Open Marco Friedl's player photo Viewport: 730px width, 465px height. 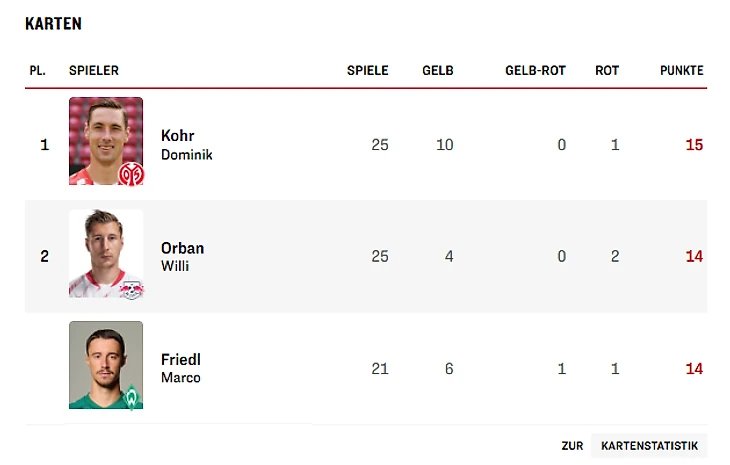[106, 365]
